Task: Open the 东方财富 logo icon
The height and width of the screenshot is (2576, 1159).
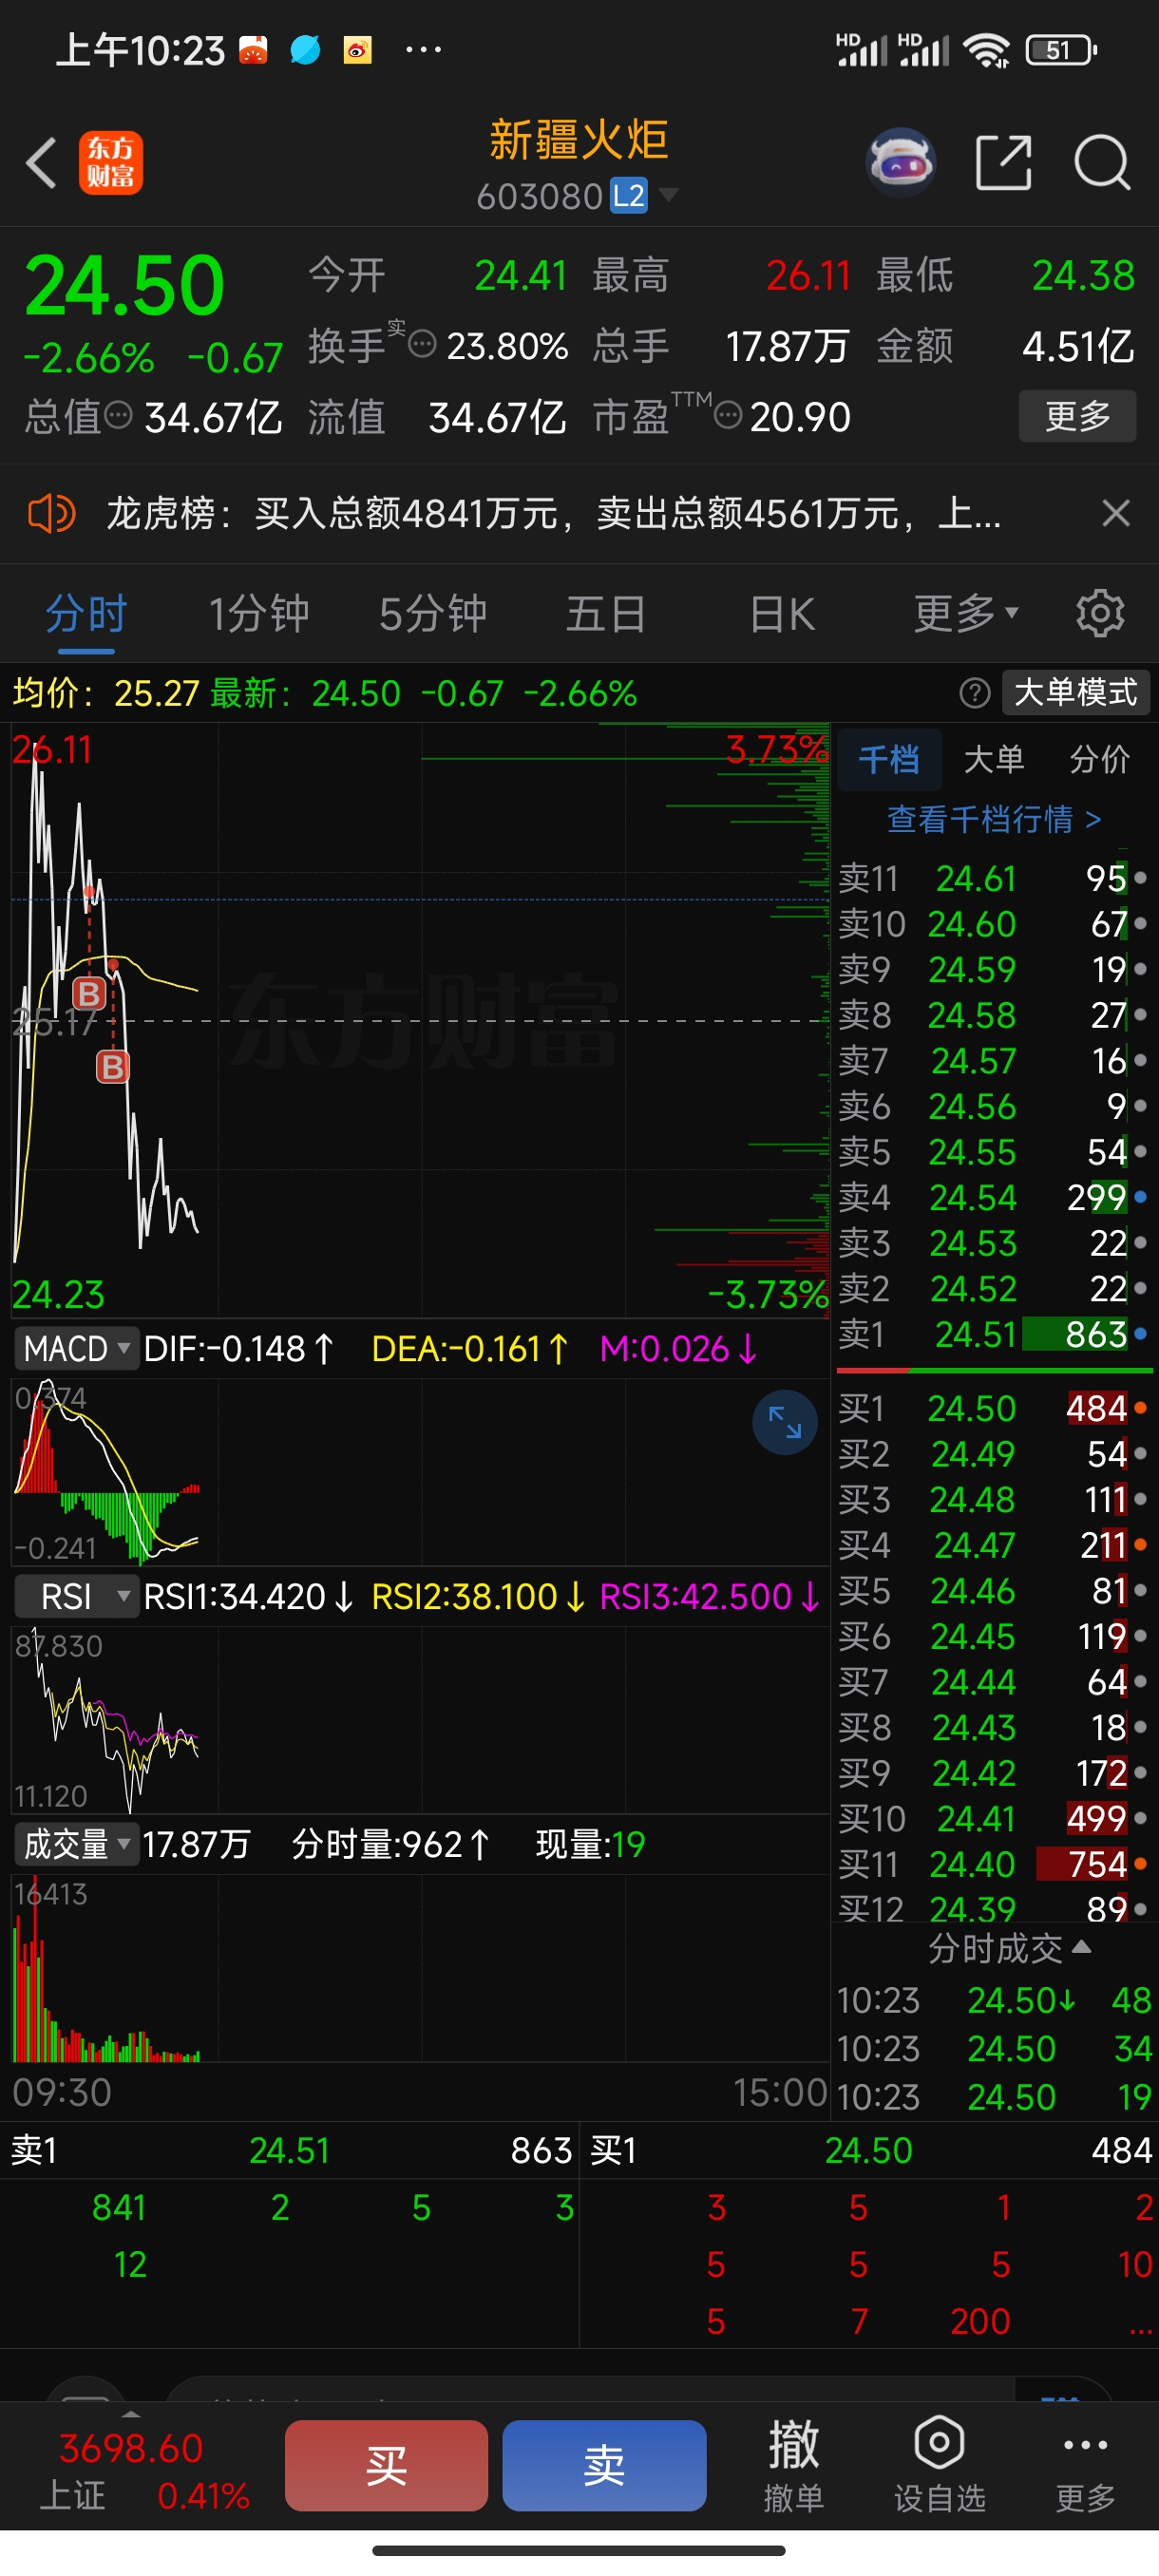Action: [111, 162]
